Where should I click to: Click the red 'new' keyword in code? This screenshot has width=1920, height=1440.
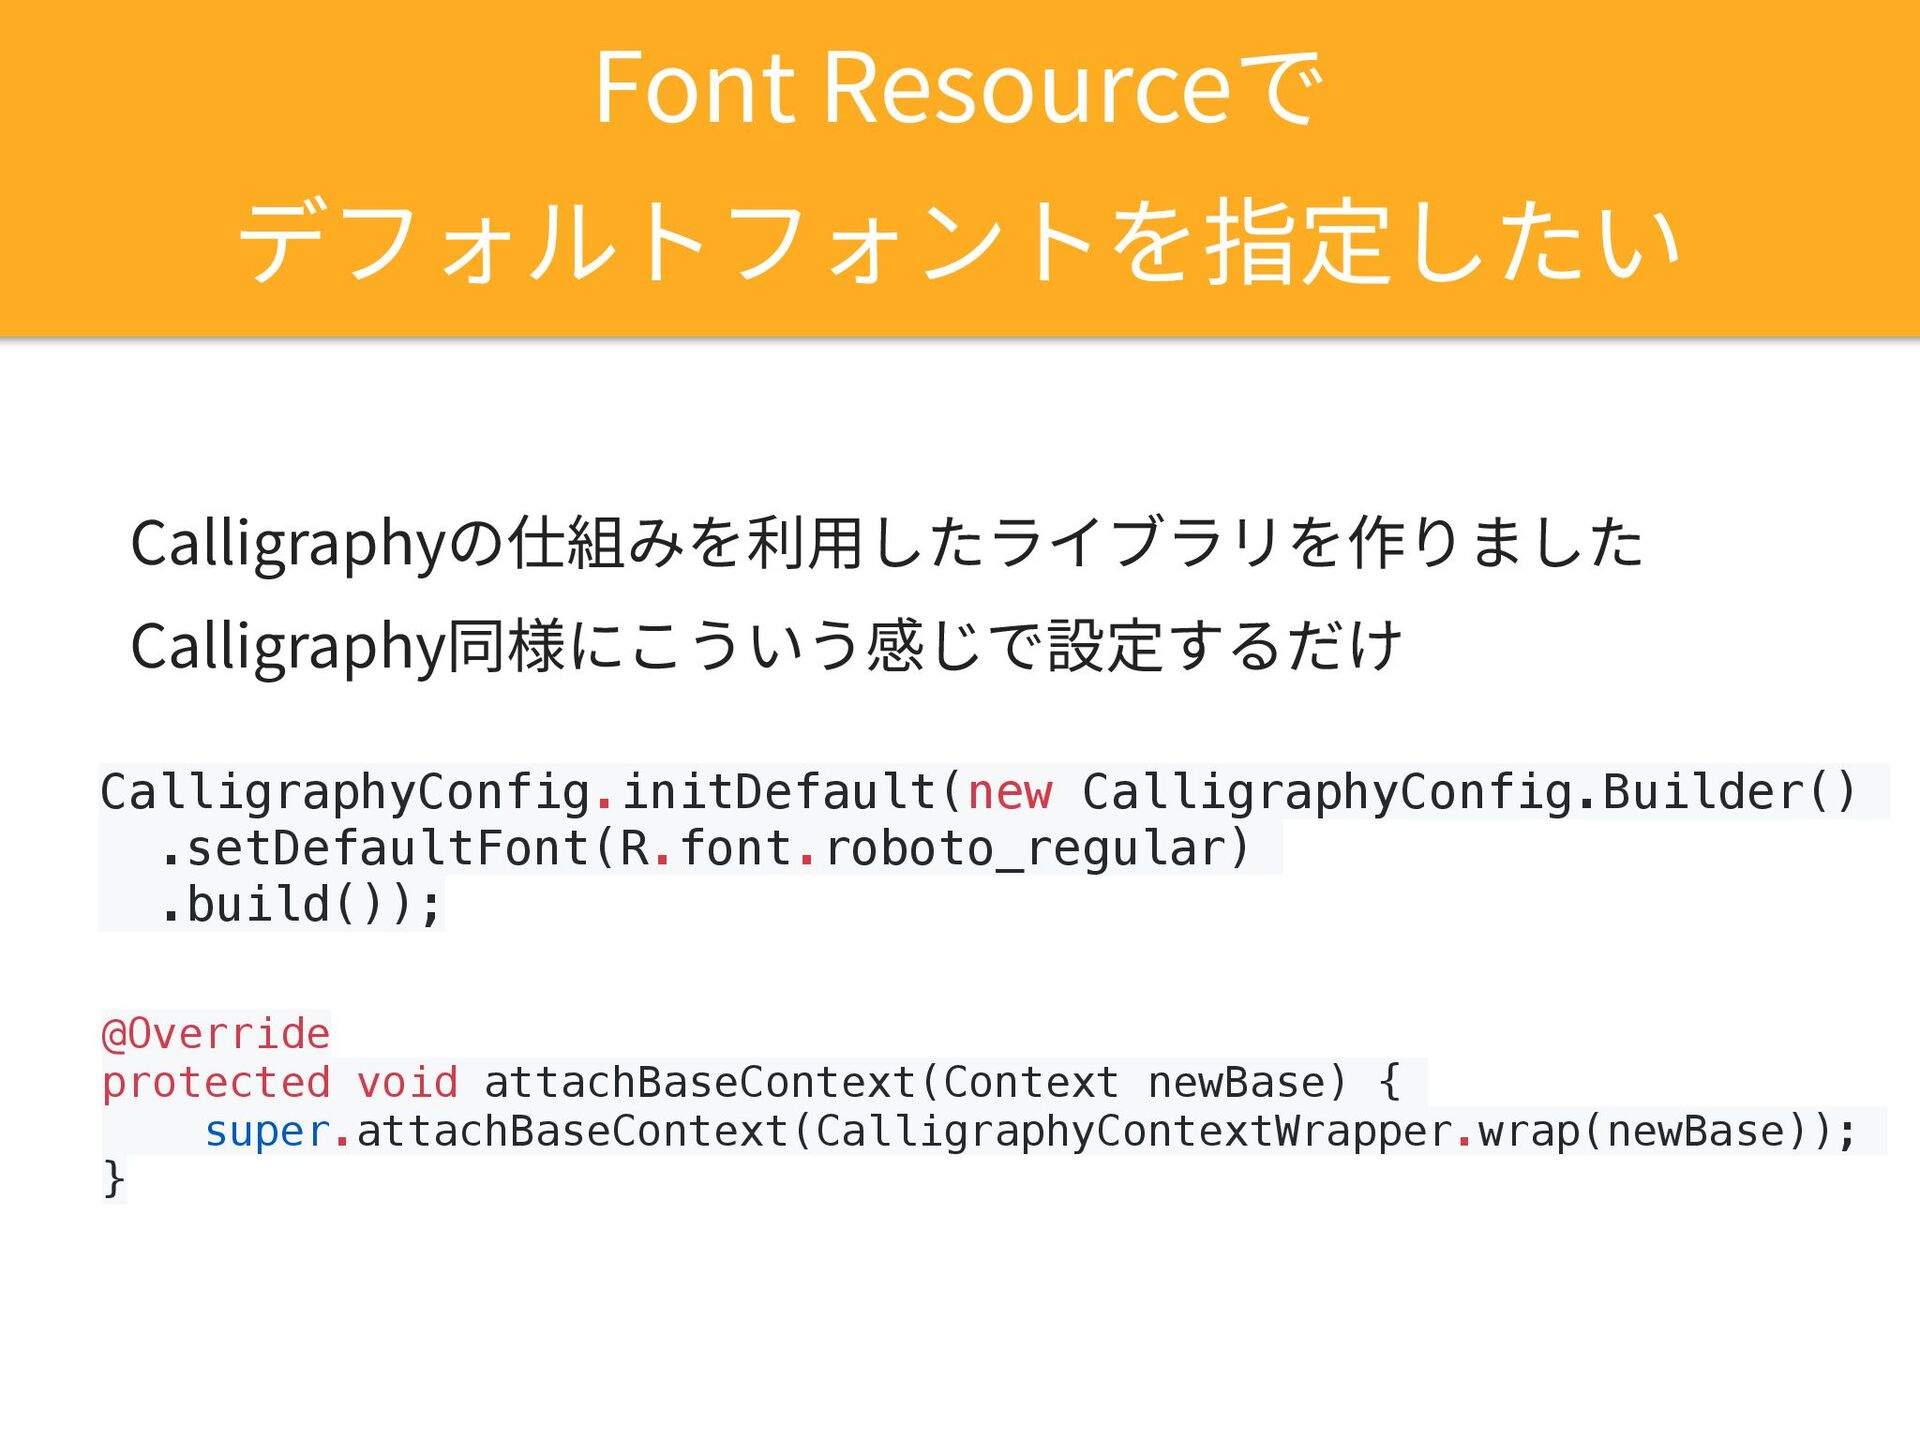[x=1010, y=792]
